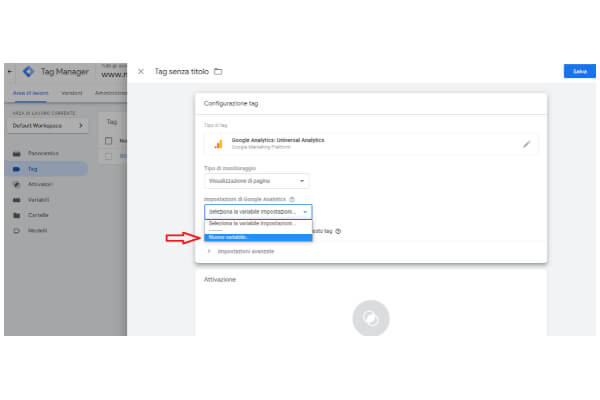Open the folder icon beside Tag senza titolo
This screenshot has width=600, height=400.
click(218, 72)
